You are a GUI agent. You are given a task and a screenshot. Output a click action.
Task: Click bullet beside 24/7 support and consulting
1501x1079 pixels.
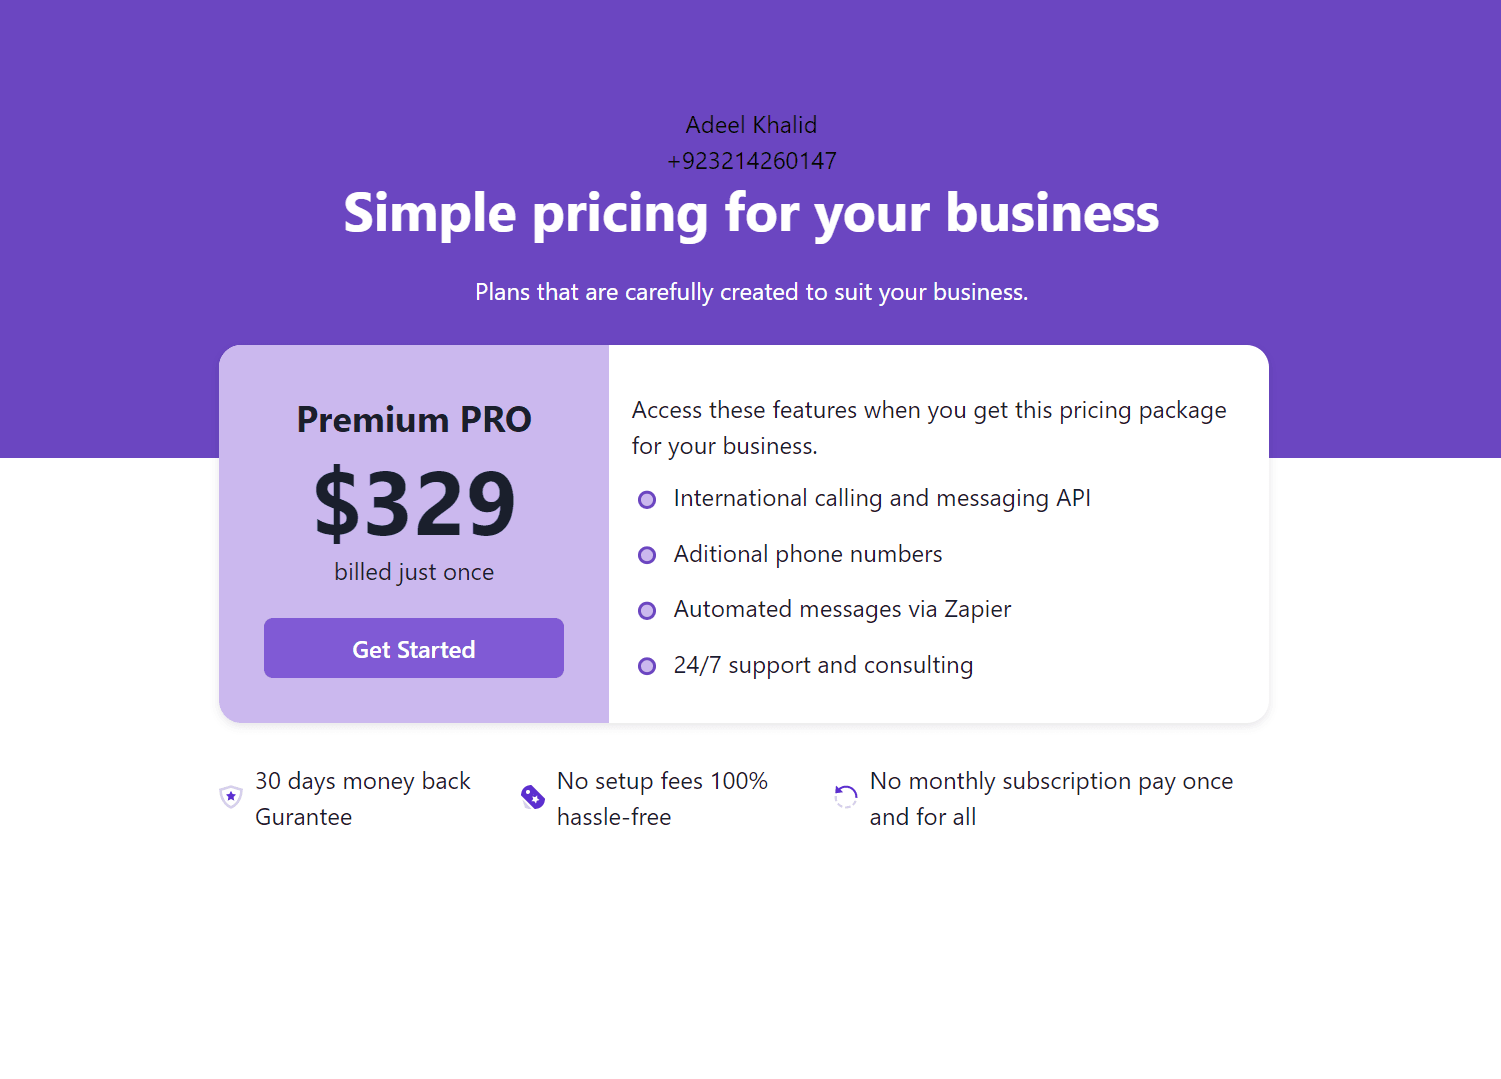click(x=647, y=666)
